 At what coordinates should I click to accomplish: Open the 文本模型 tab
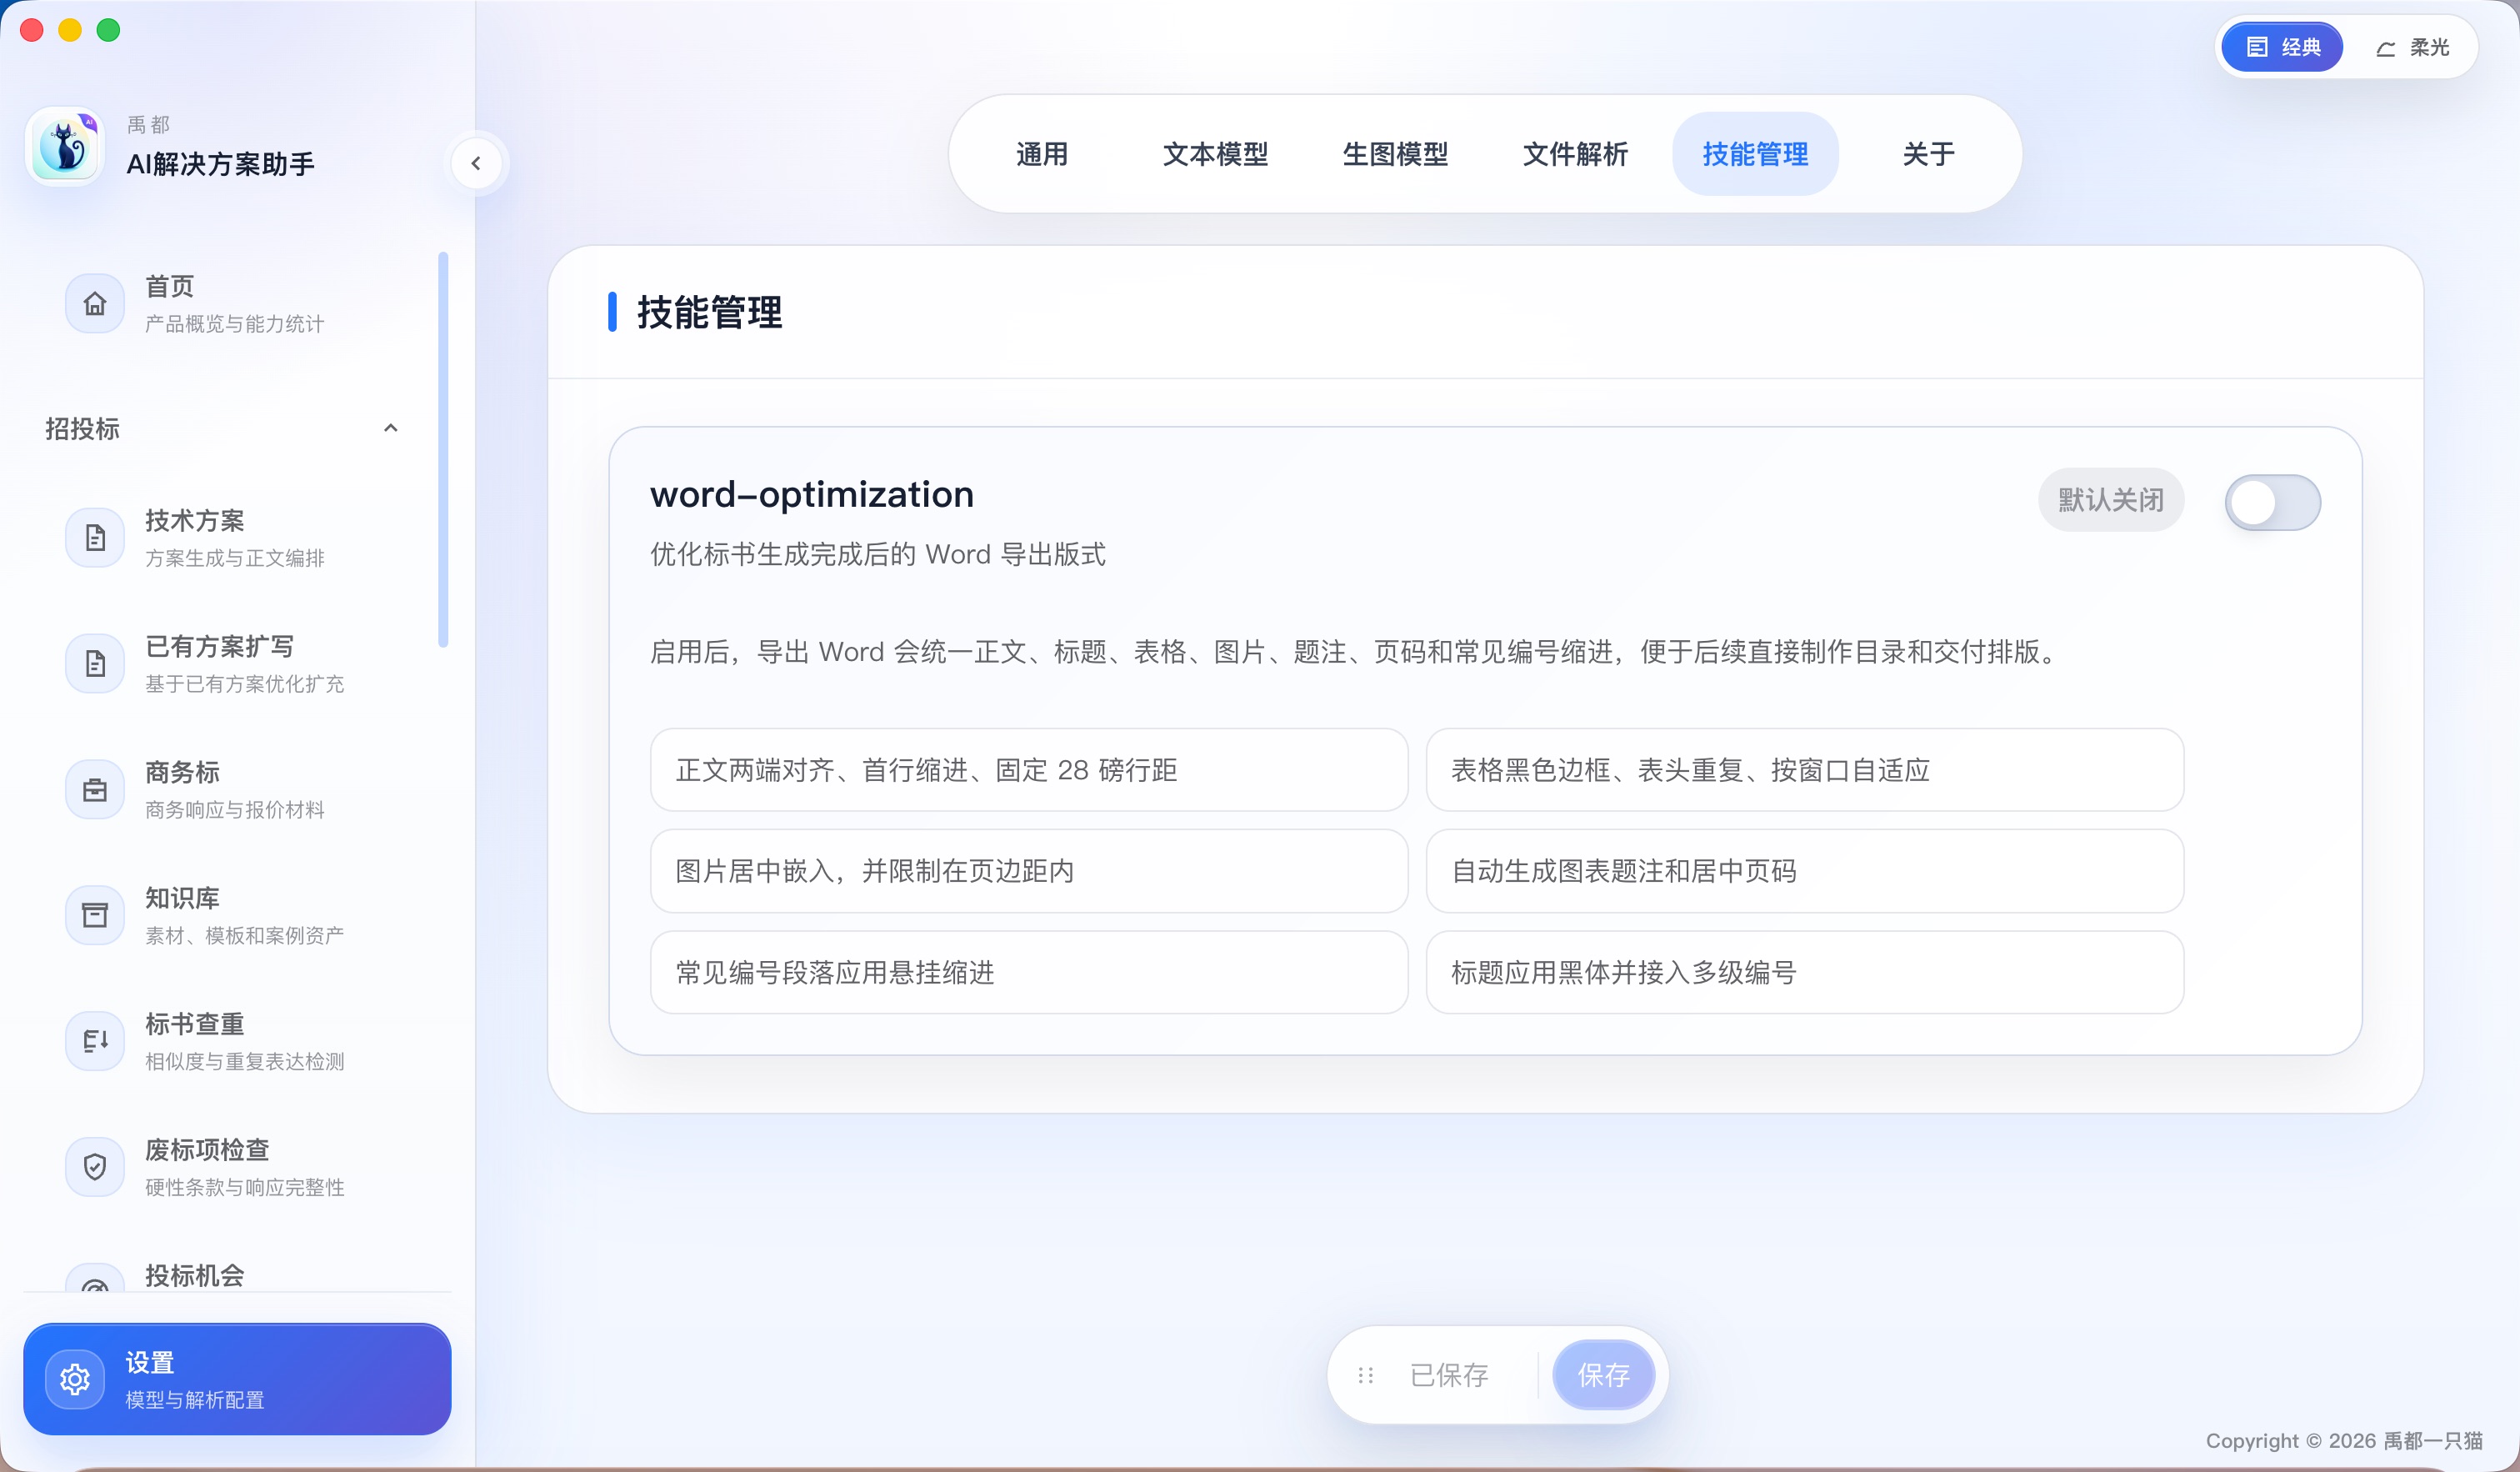point(1215,154)
